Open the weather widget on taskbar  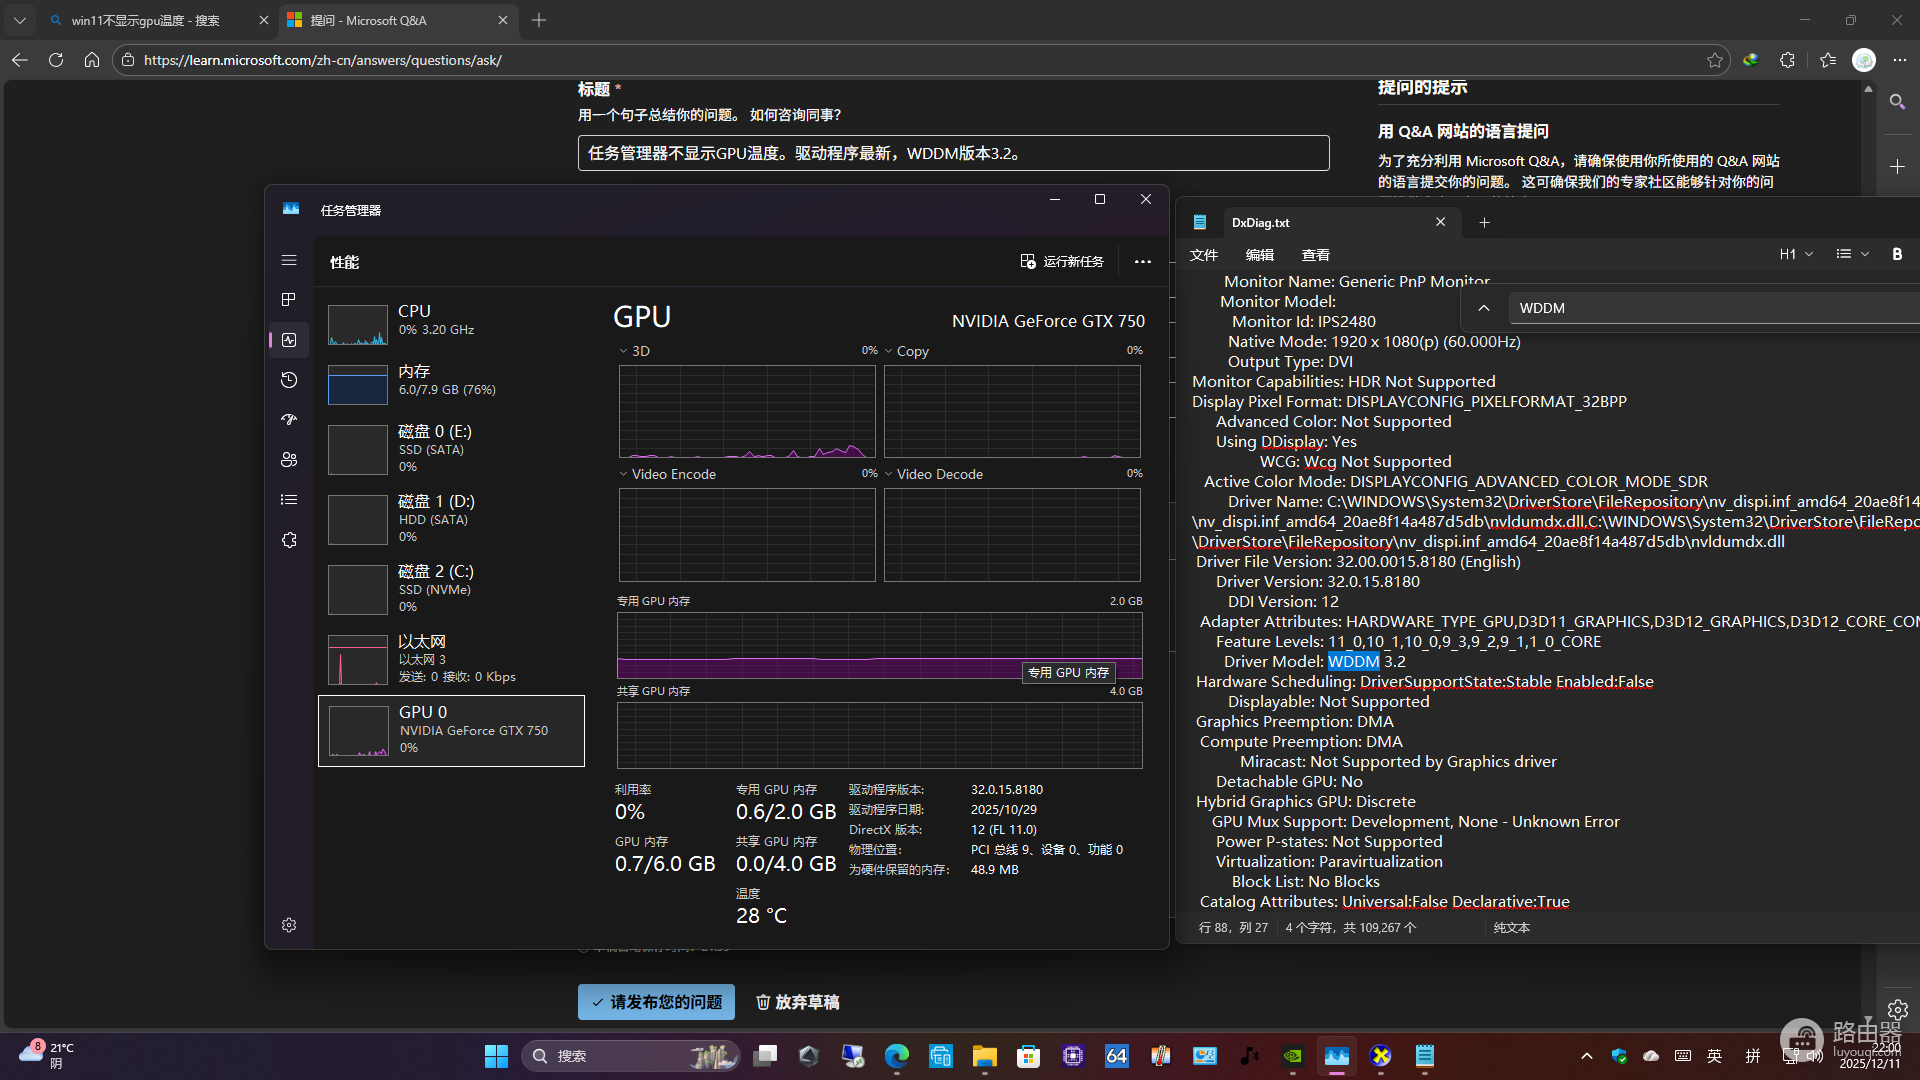click(x=48, y=1055)
